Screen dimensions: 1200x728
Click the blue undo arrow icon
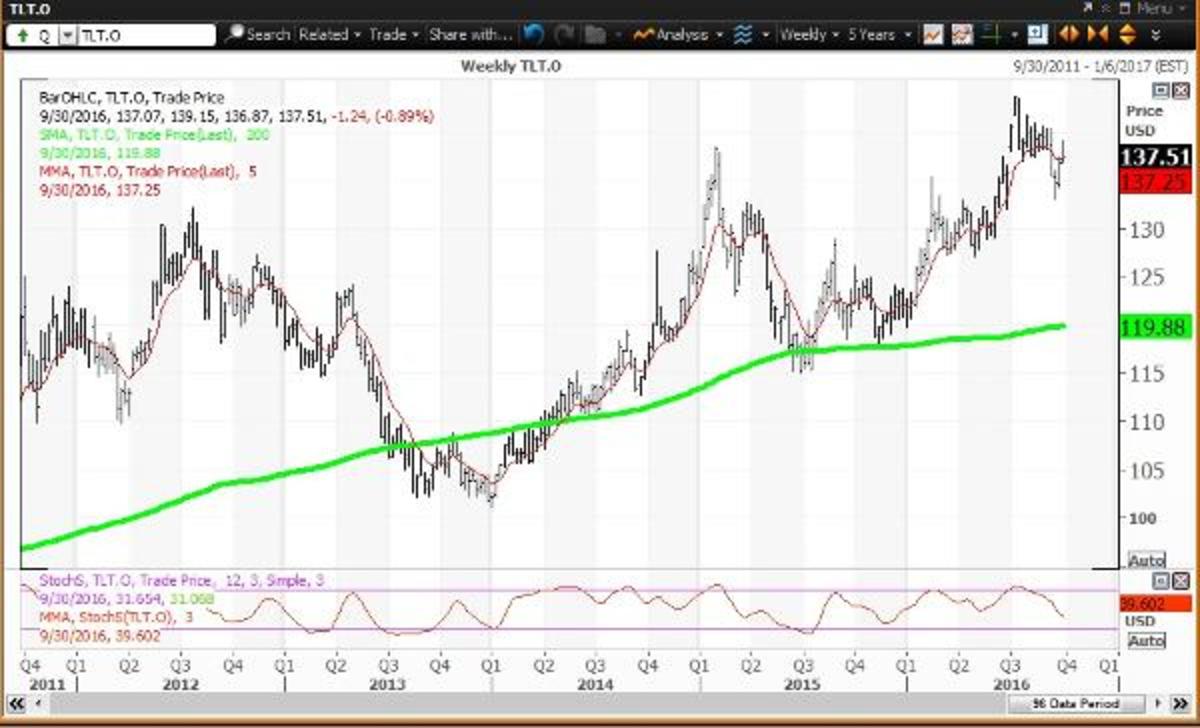point(533,34)
